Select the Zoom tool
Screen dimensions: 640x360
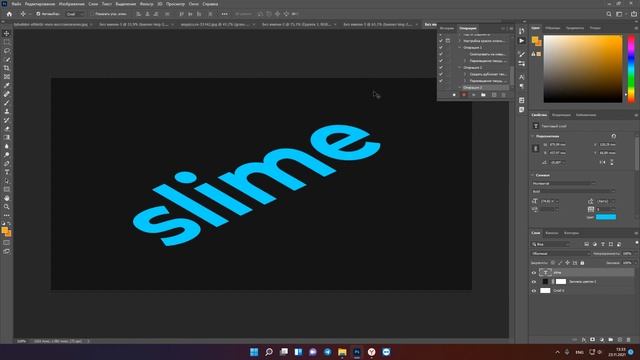click(7, 207)
